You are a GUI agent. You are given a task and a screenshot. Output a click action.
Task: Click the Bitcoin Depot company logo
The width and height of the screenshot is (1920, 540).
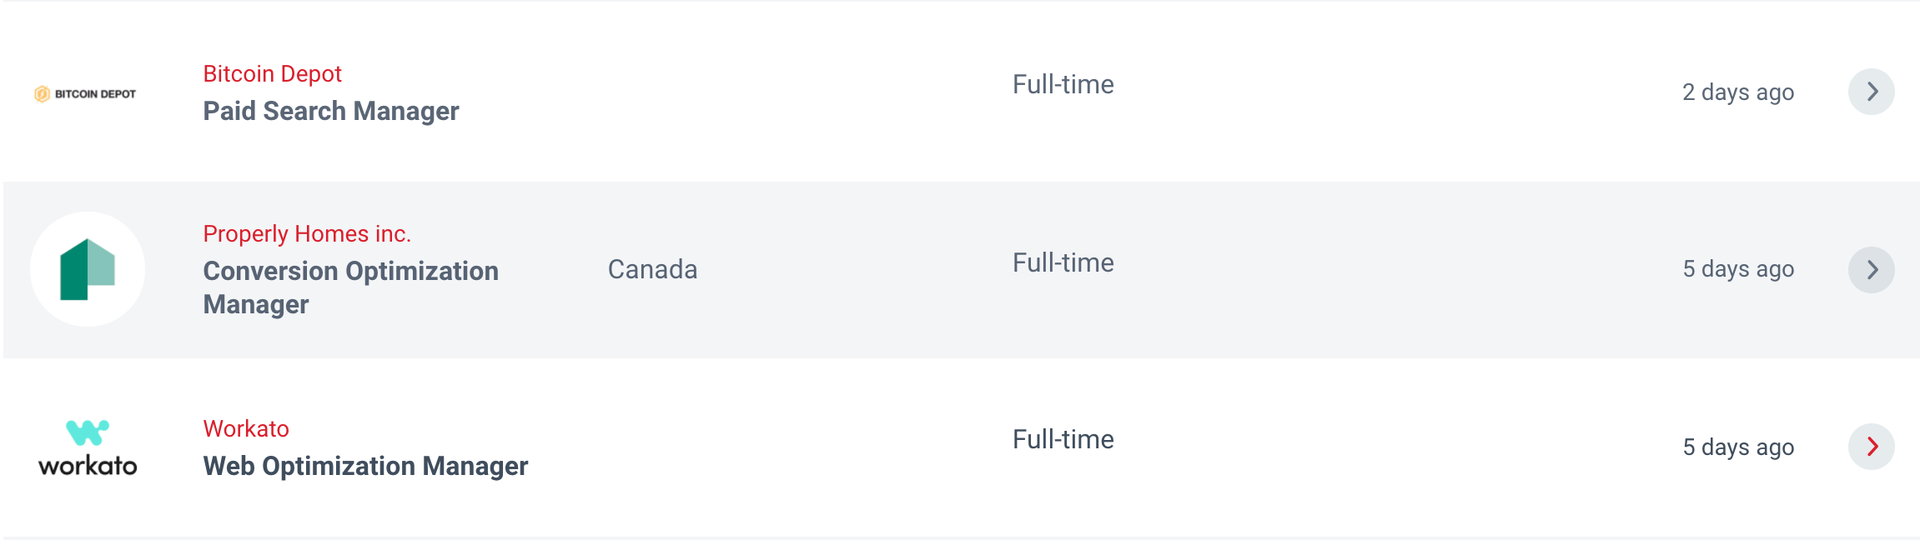[86, 93]
